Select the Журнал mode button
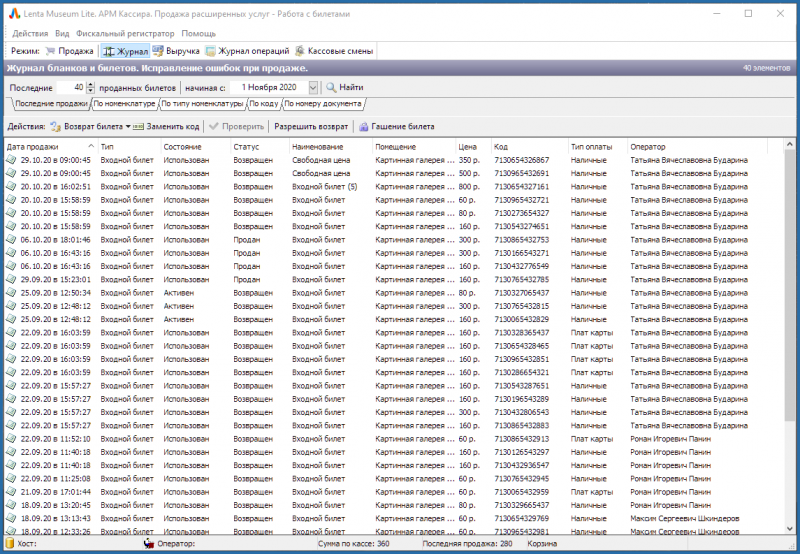This screenshot has width=800, height=554. 125,50
